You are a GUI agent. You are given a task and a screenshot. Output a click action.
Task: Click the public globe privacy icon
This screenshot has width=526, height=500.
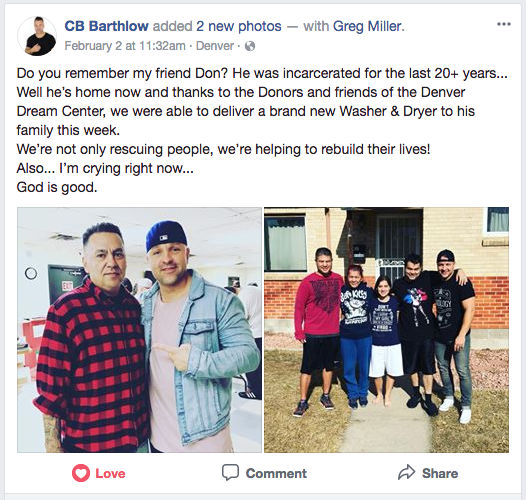coord(250,46)
